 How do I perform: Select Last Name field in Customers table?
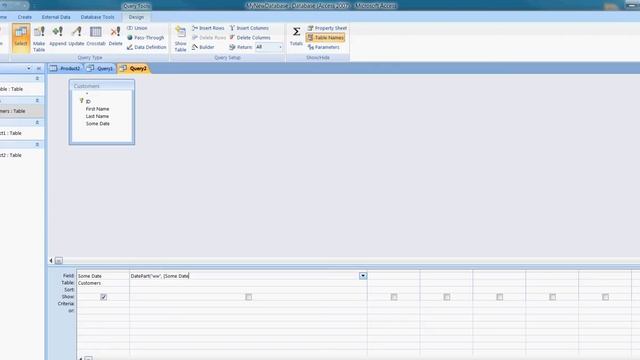[97, 116]
